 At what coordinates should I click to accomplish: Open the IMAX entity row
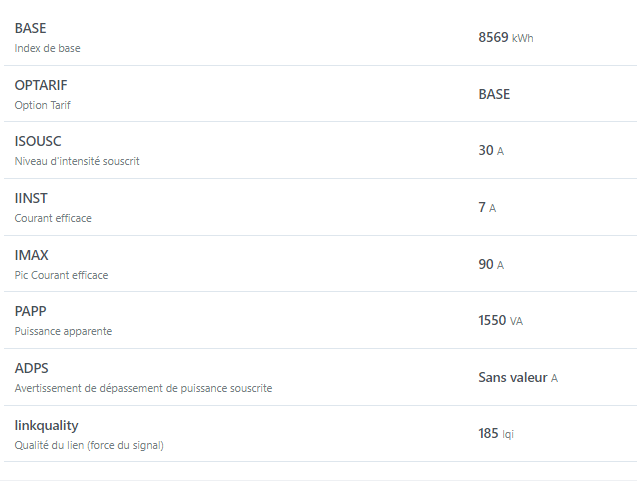320,264
